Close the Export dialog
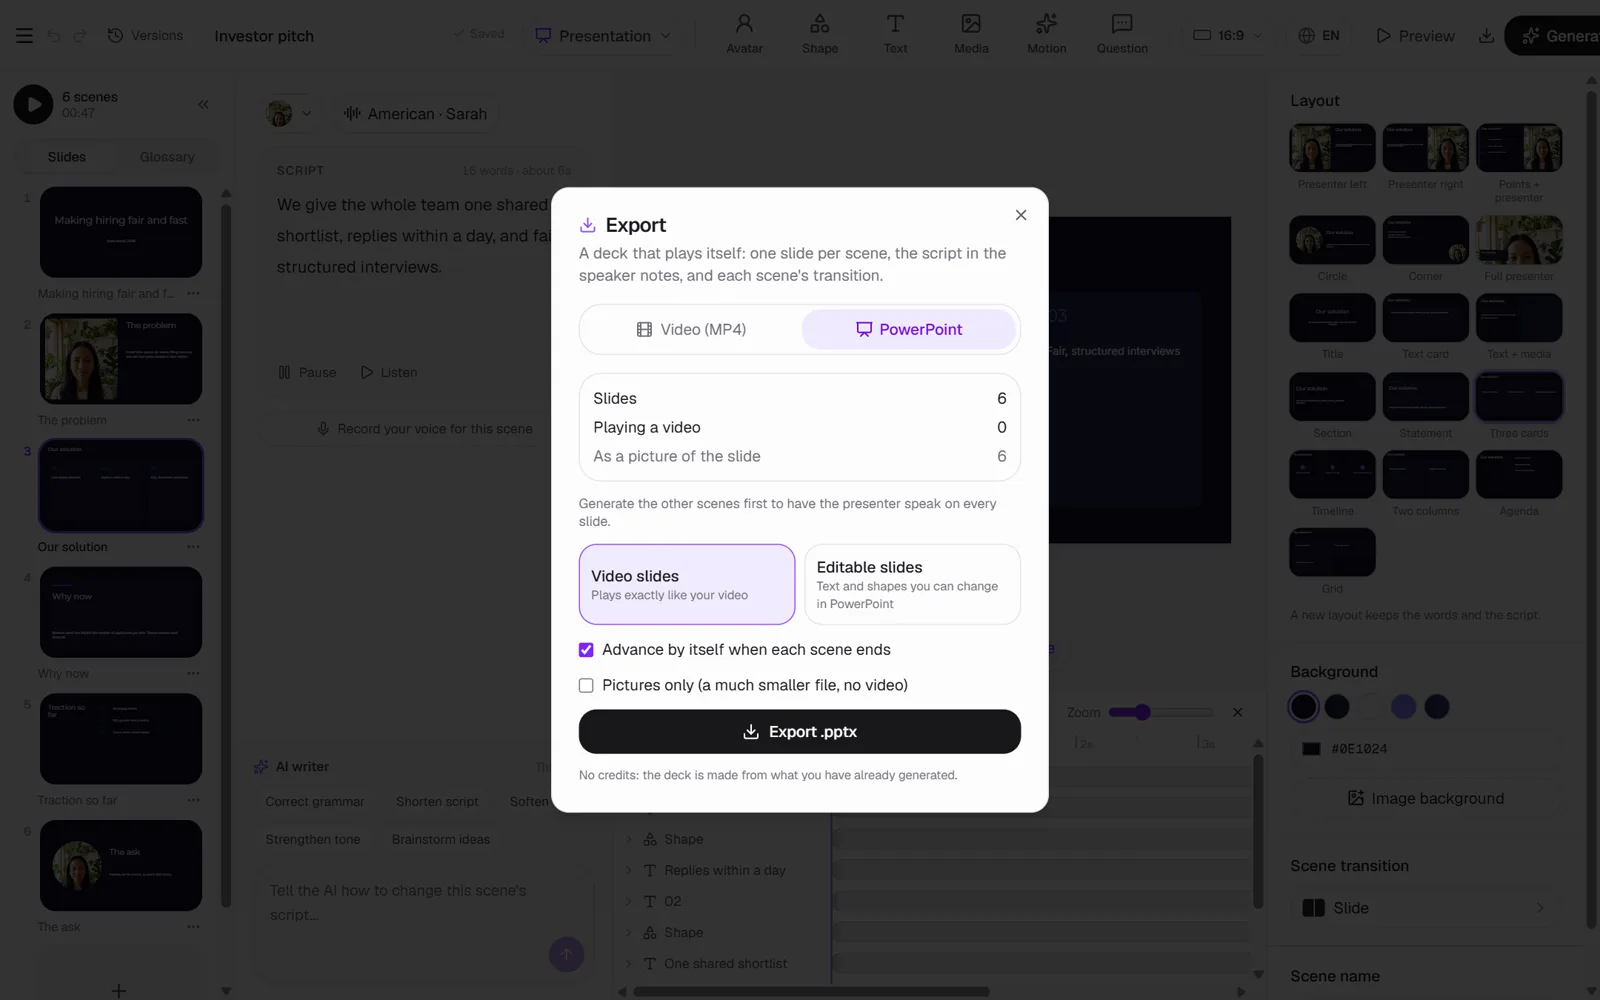Image resolution: width=1600 pixels, height=1000 pixels. [x=1021, y=215]
